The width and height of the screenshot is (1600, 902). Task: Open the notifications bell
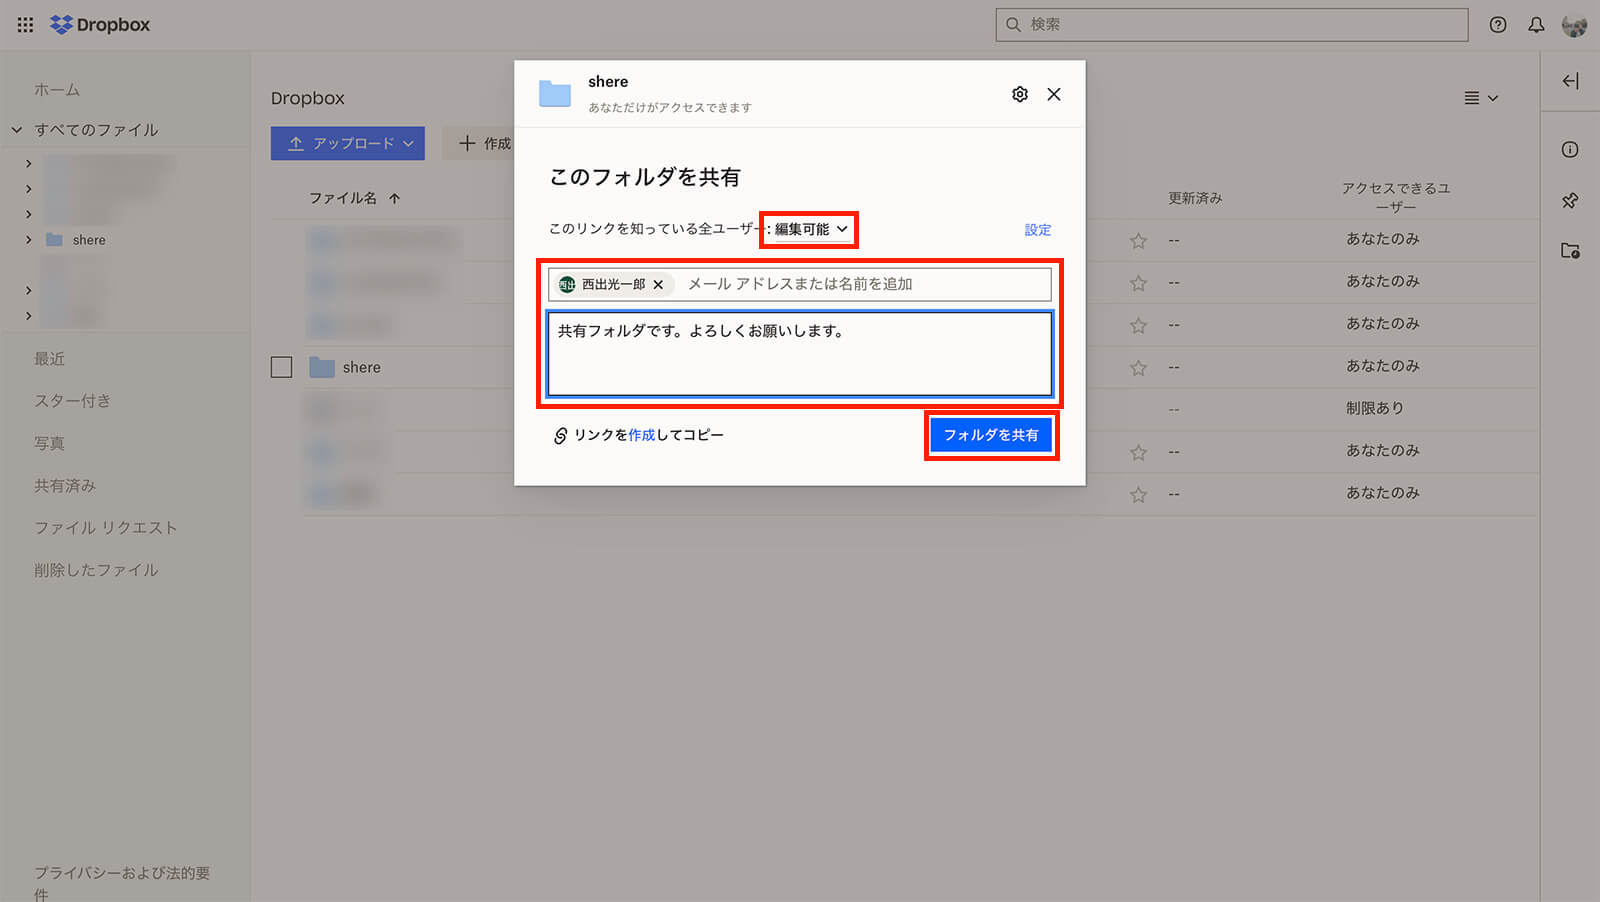[x=1536, y=25]
